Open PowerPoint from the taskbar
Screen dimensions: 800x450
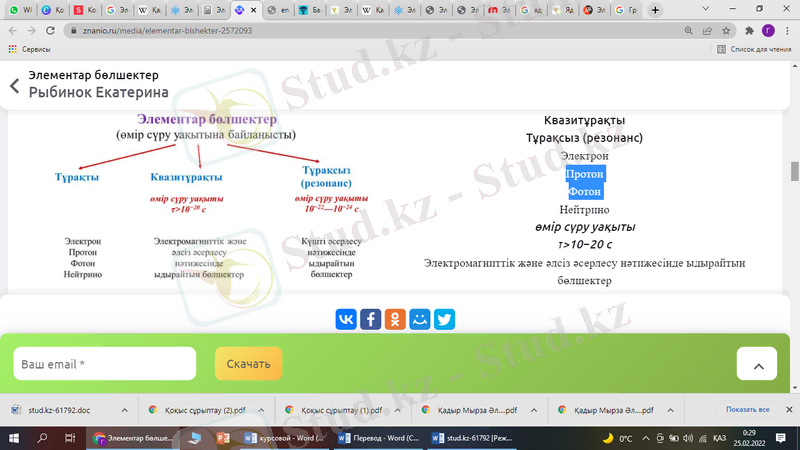pos(222,438)
